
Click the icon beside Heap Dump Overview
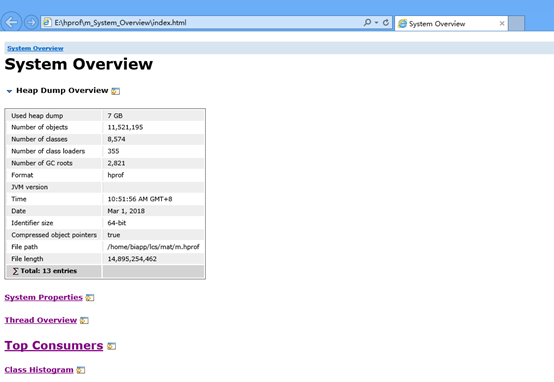[x=116, y=91]
